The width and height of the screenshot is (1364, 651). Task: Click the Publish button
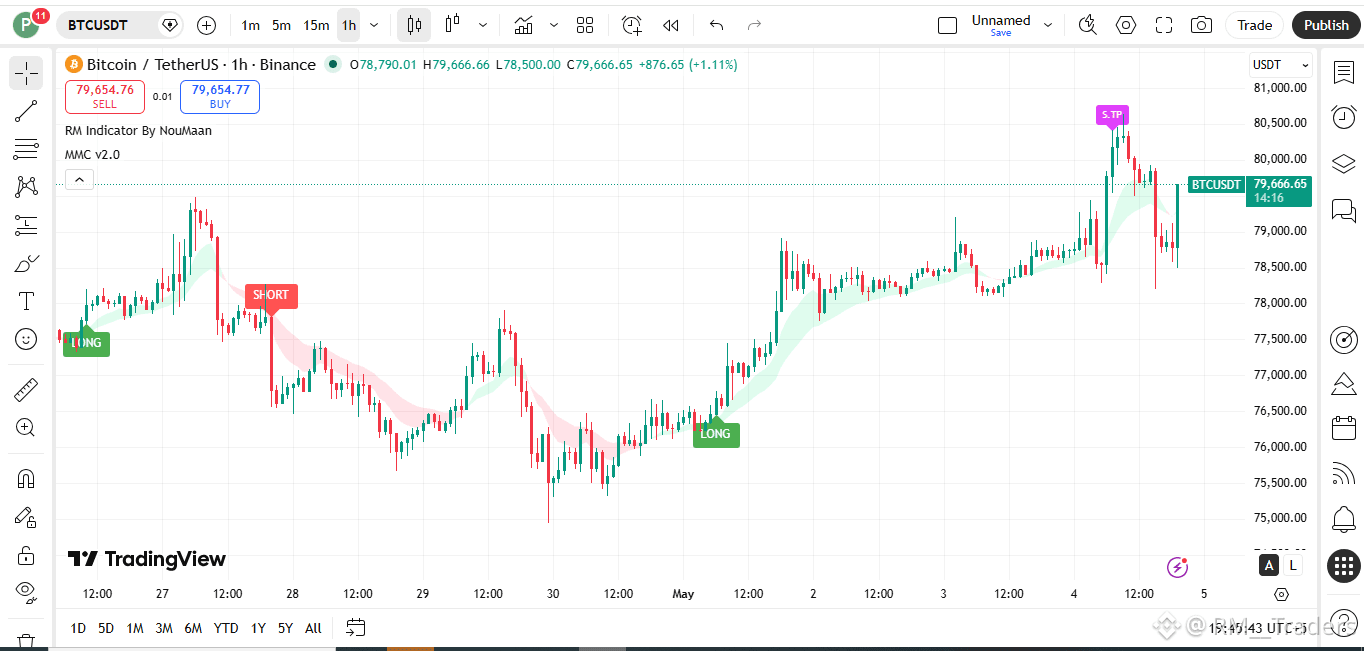1326,25
